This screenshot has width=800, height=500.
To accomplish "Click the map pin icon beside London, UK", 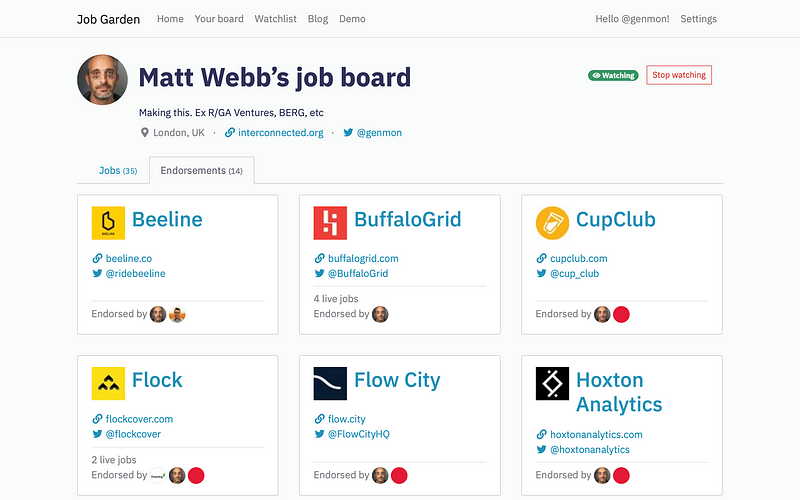I will pyautogui.click(x=145, y=133).
